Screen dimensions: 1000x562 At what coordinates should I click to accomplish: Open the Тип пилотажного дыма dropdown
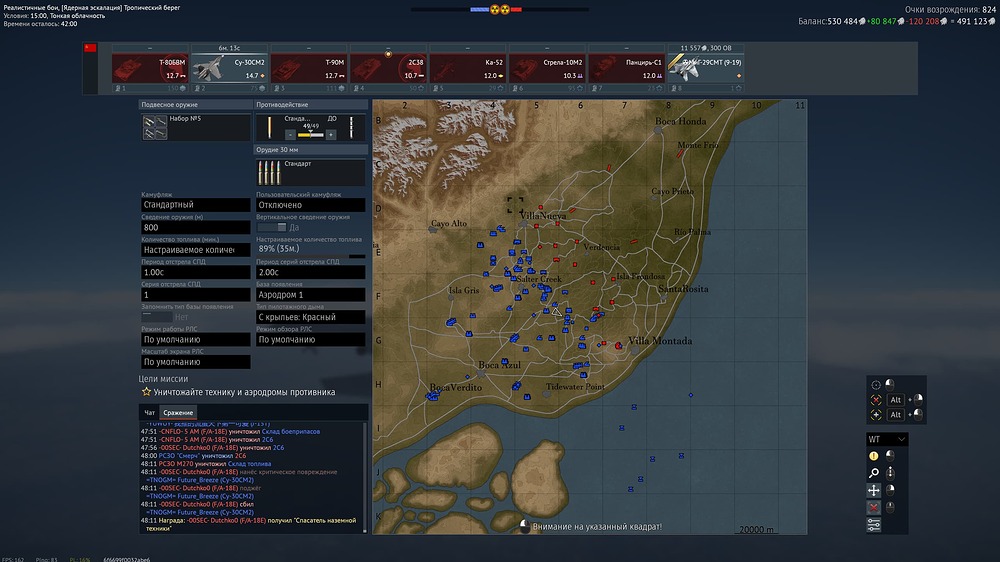tap(311, 317)
